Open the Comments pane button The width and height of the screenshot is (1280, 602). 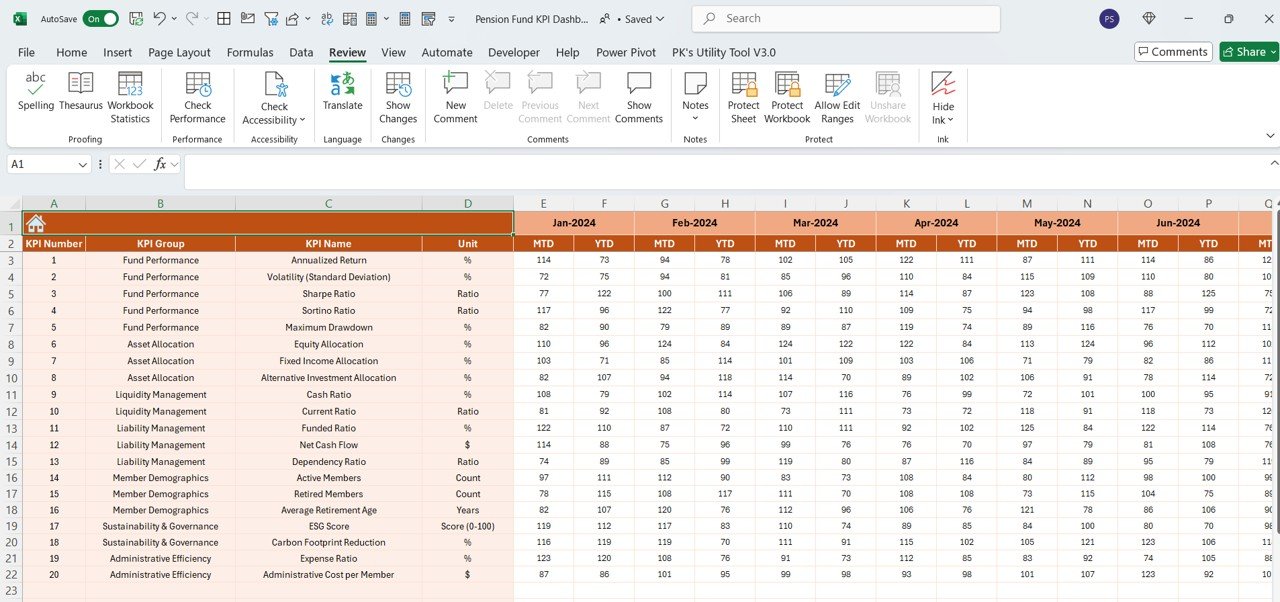[x=1173, y=52]
